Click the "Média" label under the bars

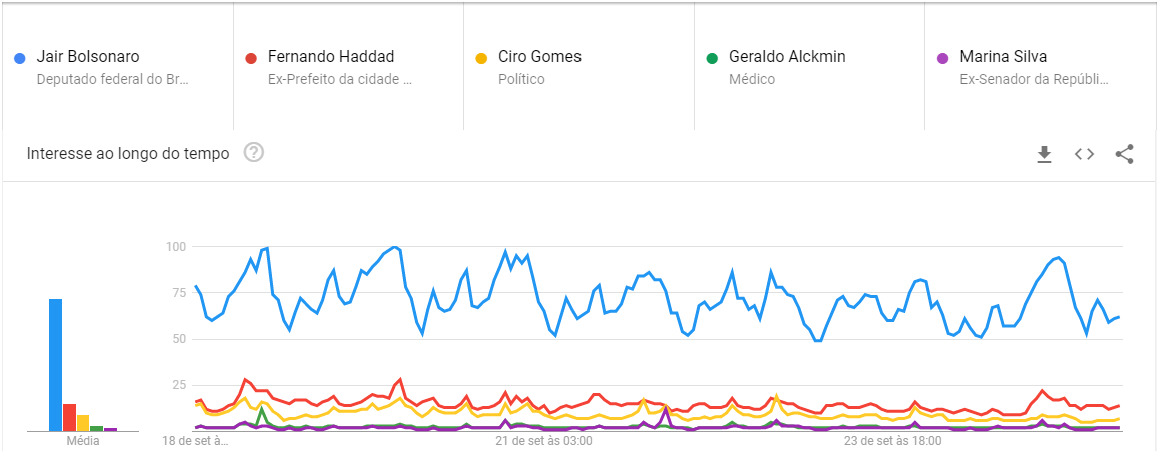[x=82, y=440]
